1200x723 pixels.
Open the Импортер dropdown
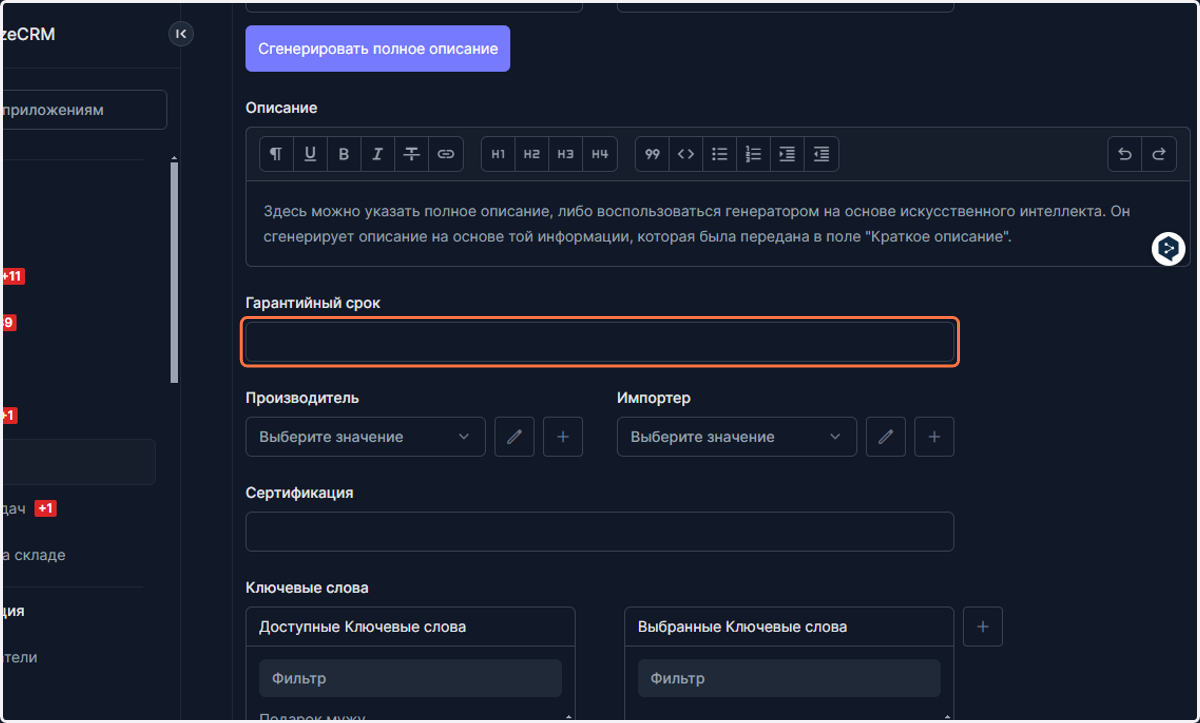[737, 437]
